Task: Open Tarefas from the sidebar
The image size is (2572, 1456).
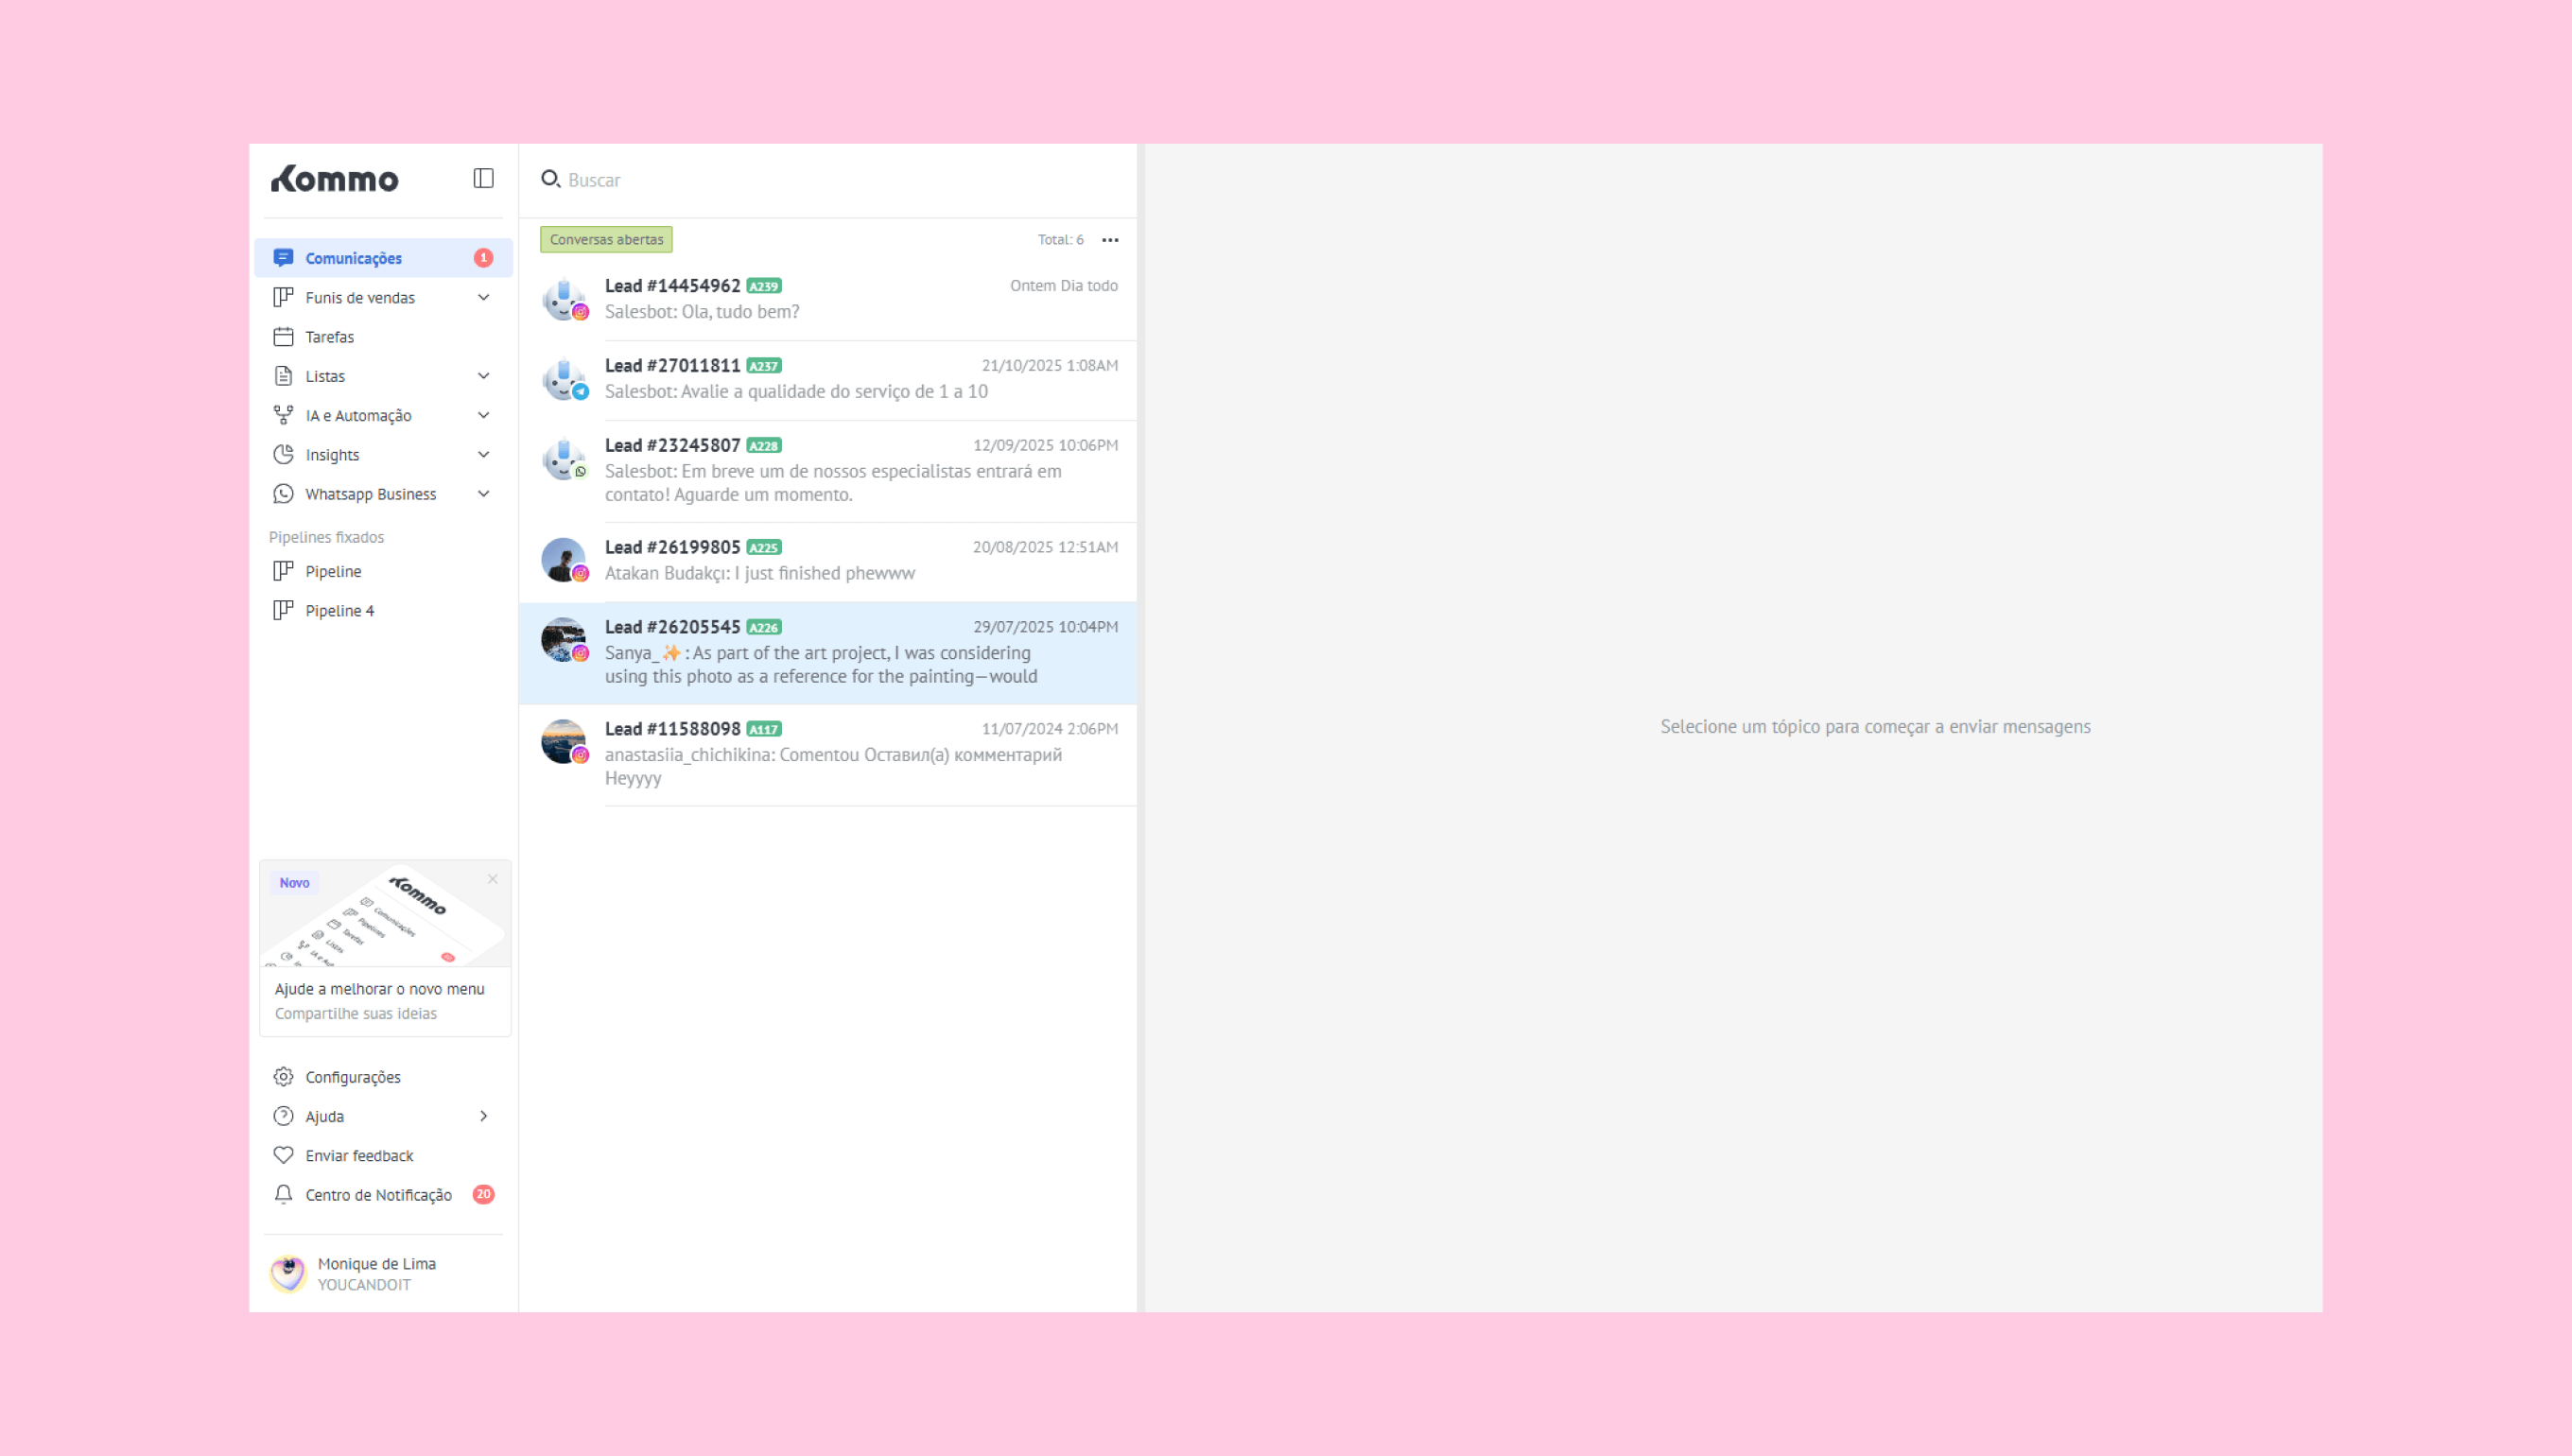Action: (x=329, y=337)
